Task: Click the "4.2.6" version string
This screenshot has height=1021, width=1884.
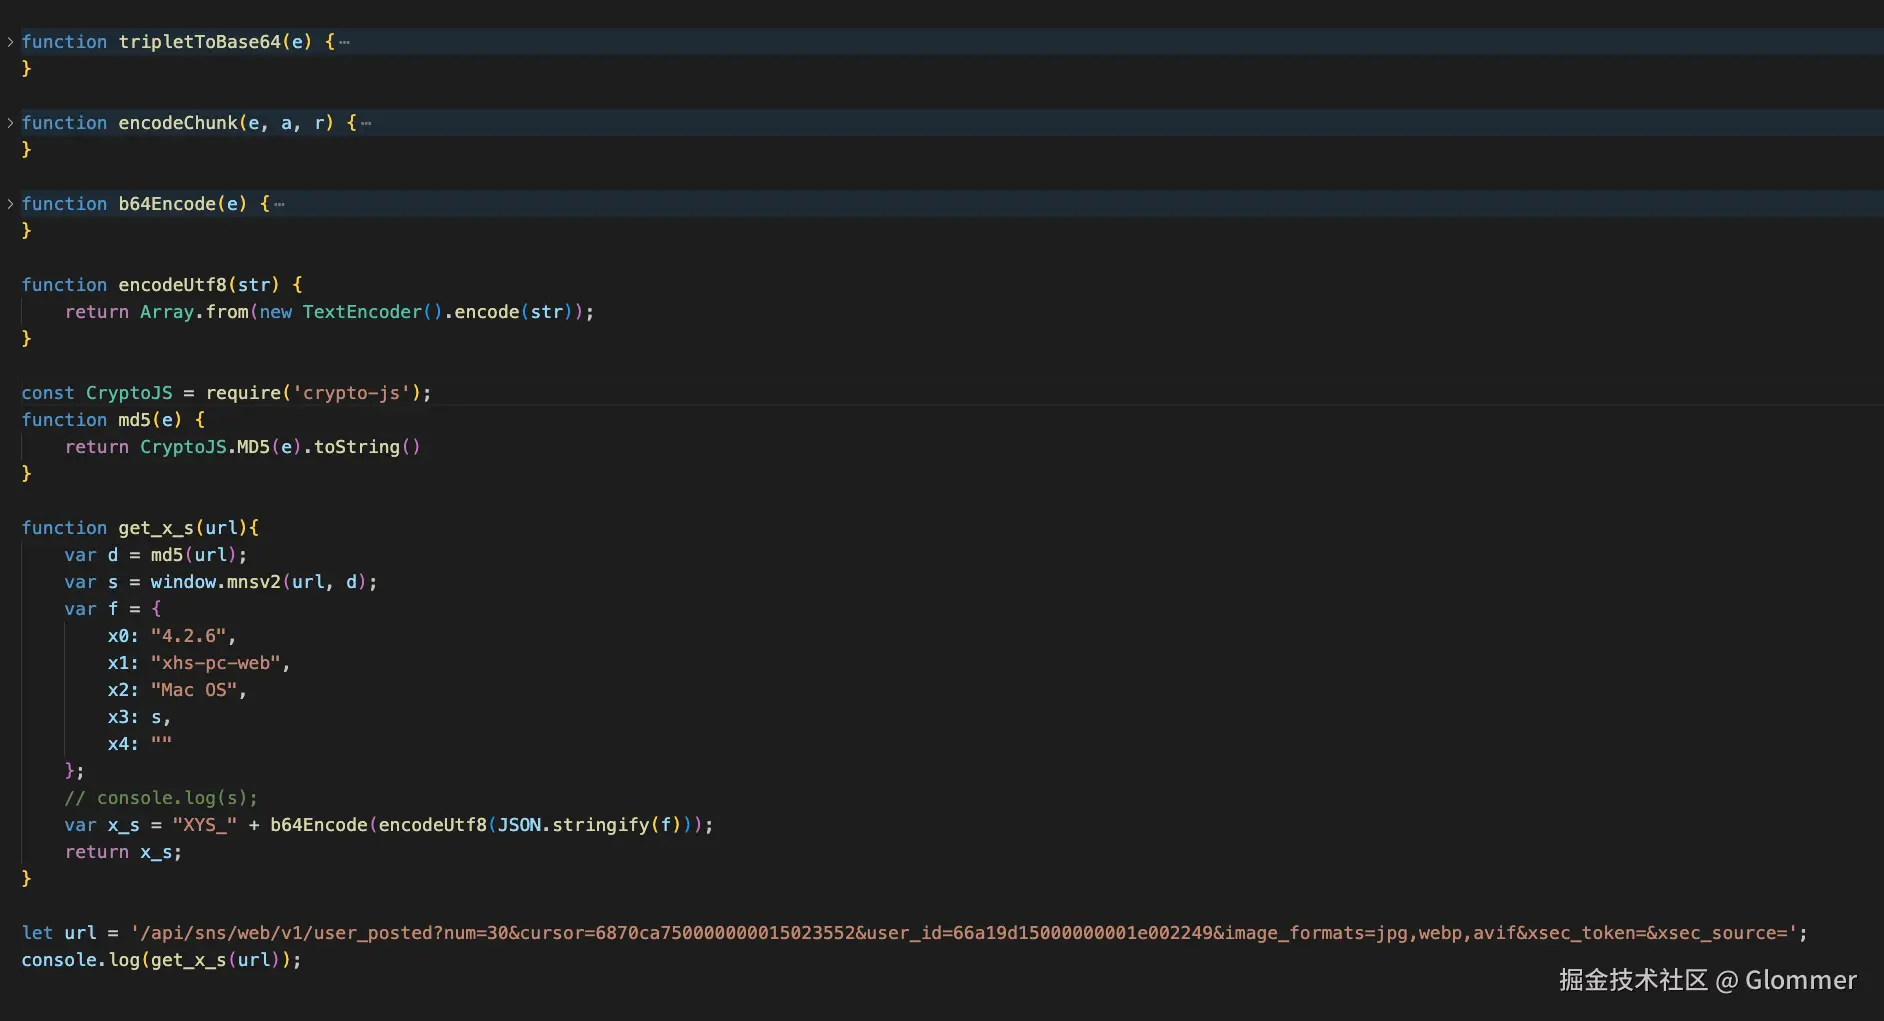Action: click(189, 636)
